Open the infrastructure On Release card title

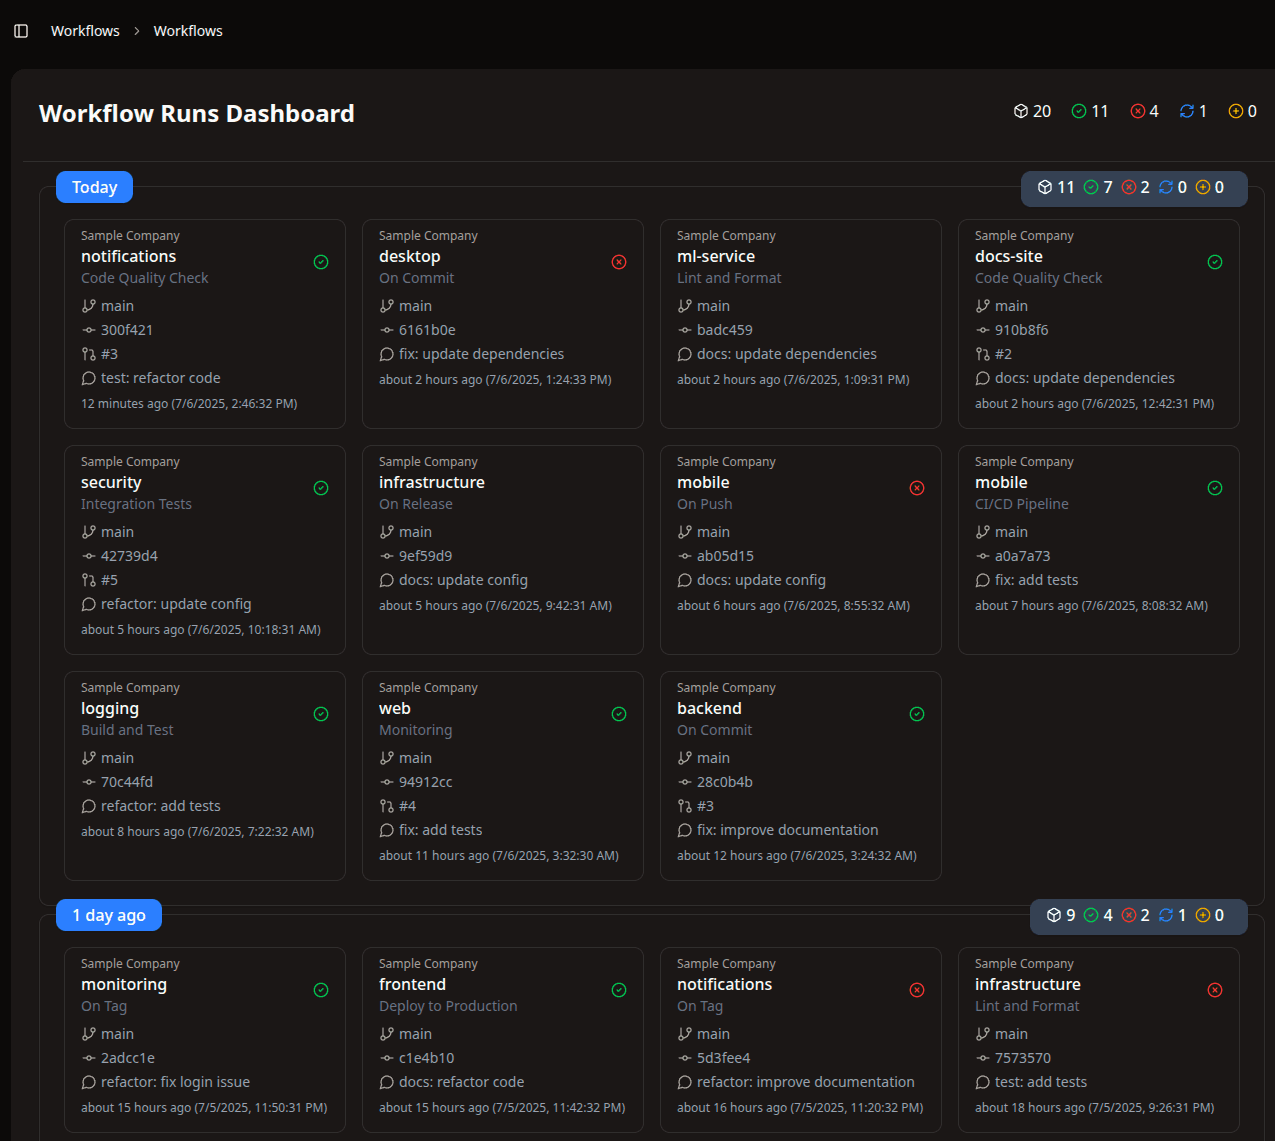tap(432, 482)
